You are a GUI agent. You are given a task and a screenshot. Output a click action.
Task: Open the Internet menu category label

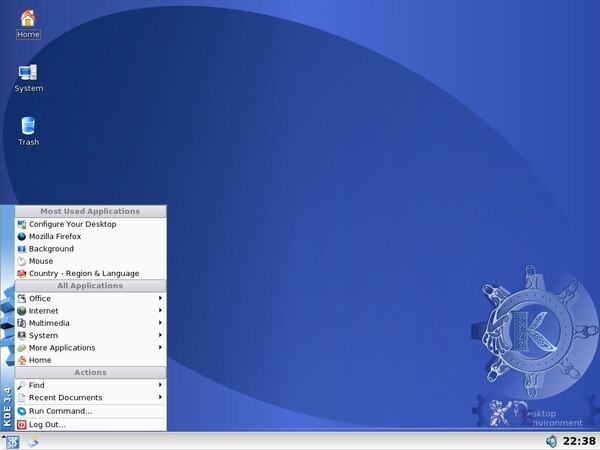tap(44, 311)
